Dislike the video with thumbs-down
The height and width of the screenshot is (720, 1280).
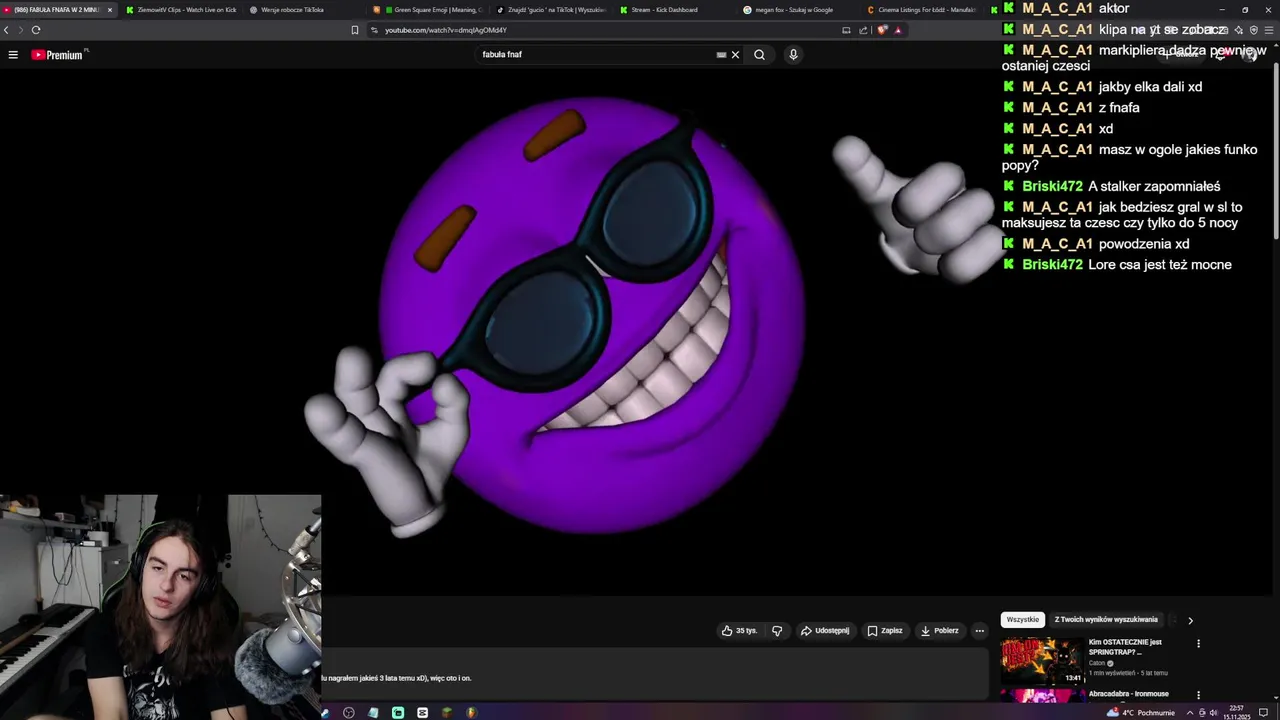point(777,631)
